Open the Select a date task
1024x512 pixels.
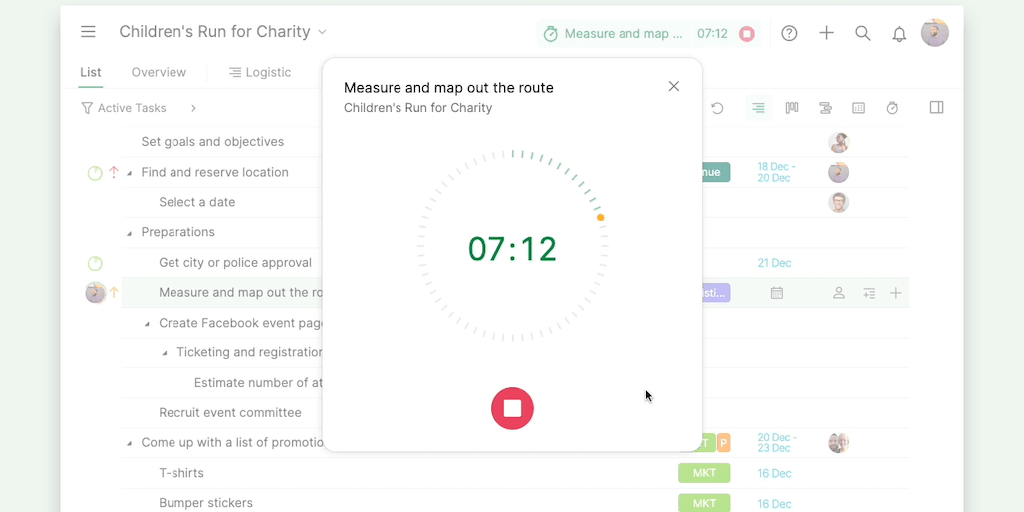point(197,202)
